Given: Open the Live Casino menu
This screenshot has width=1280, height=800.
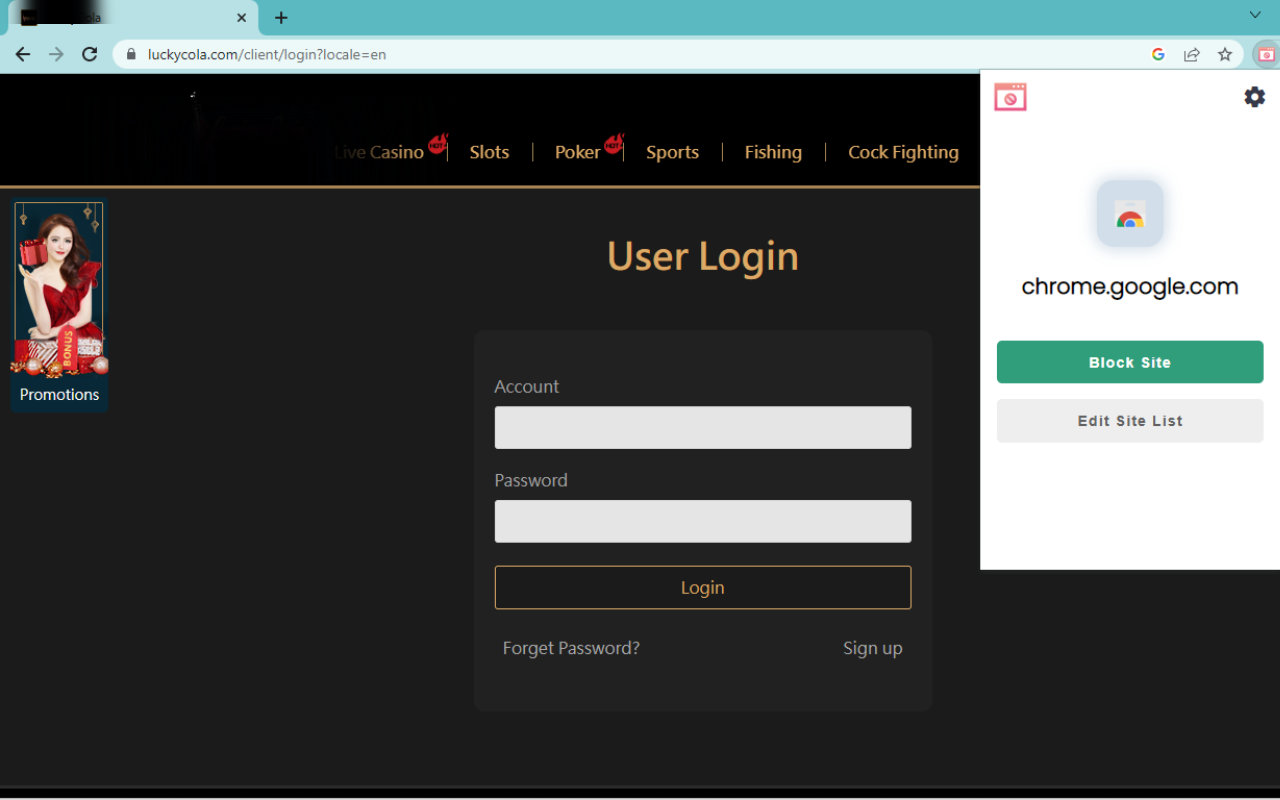Looking at the screenshot, I should point(379,152).
